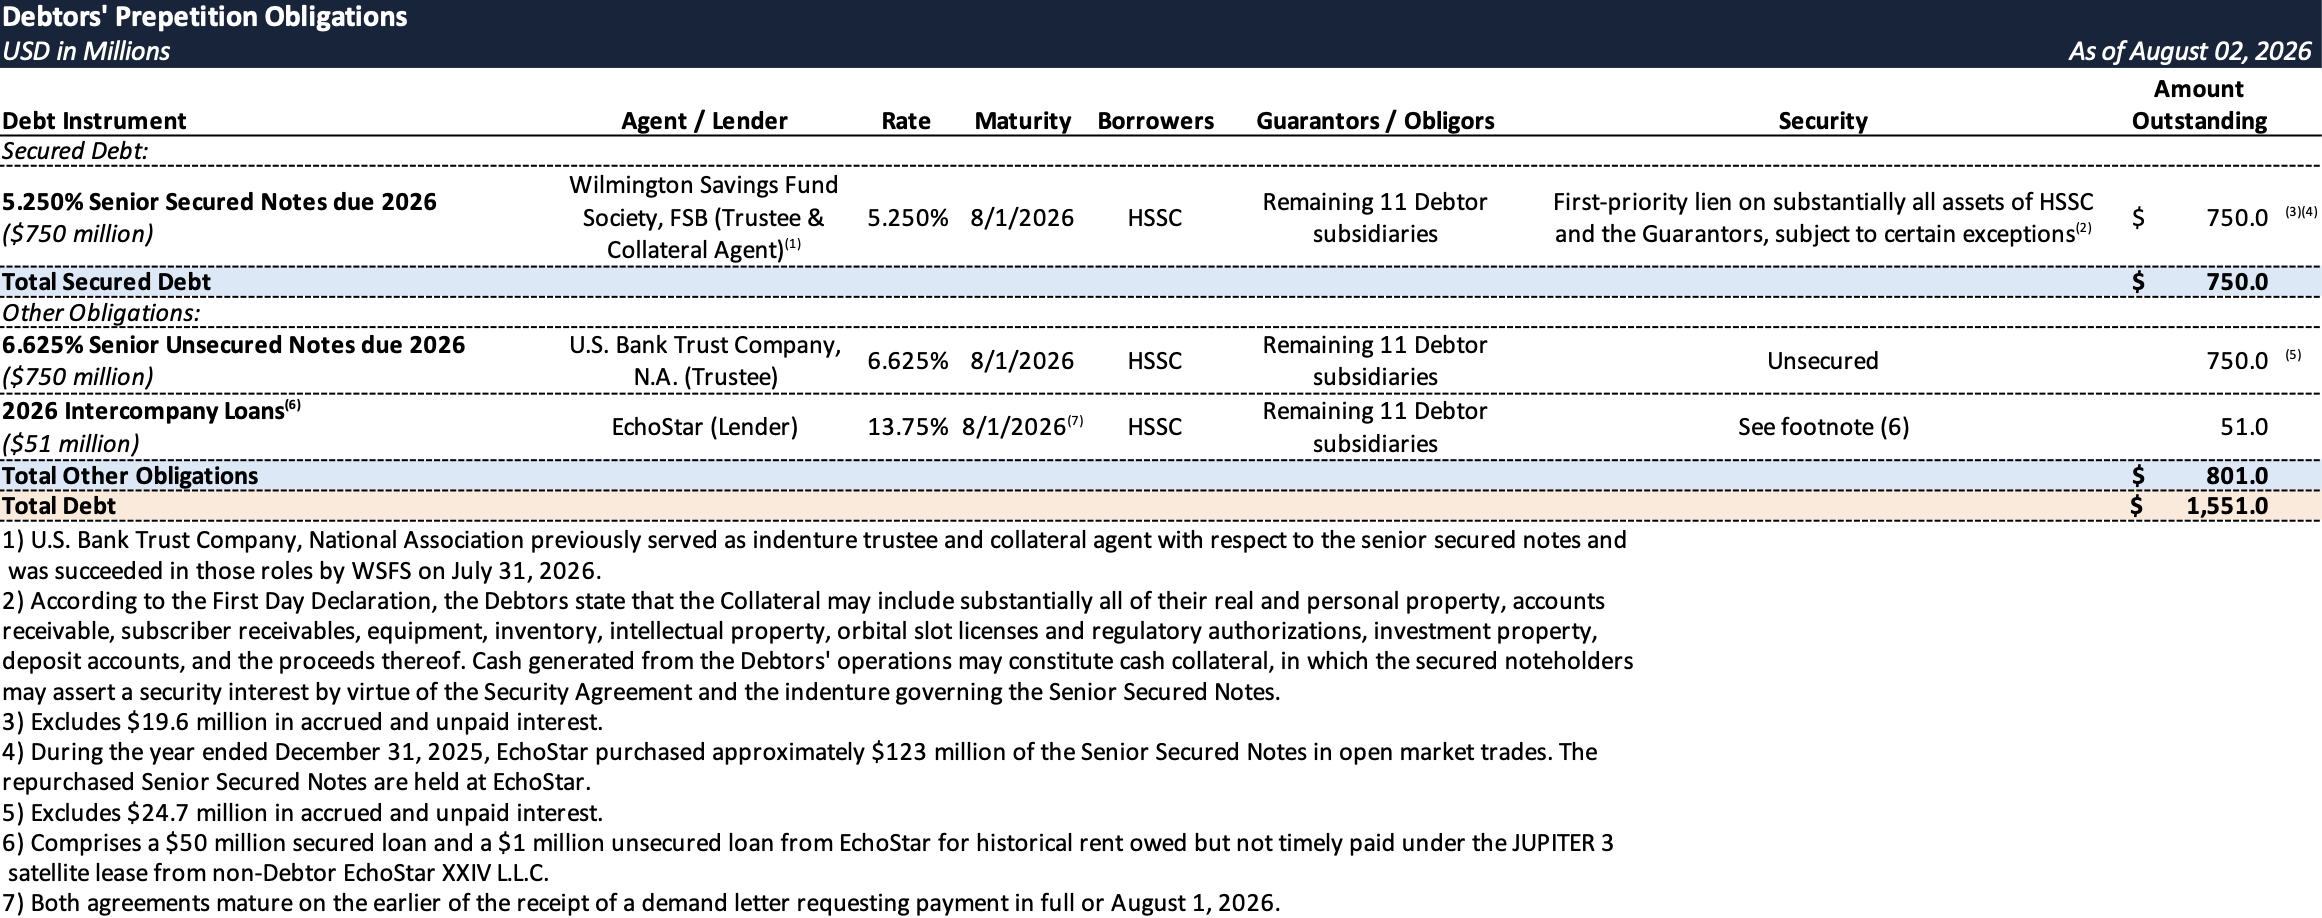
Task: Click the "Total Secured Debt" row label
Action: tap(106, 282)
